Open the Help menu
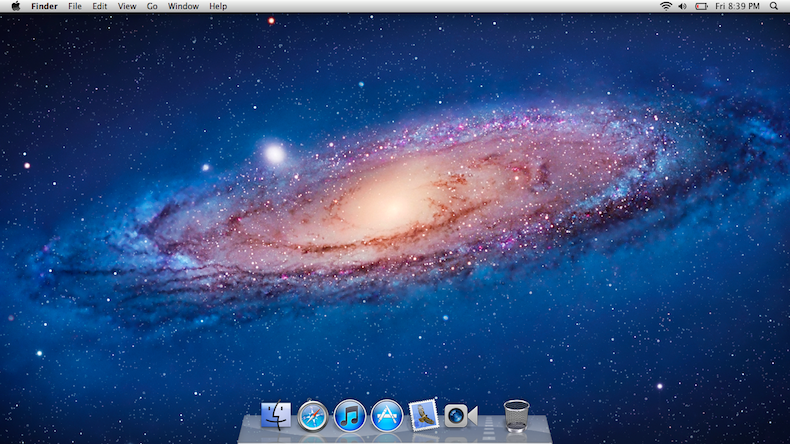The image size is (790, 444). [x=218, y=6]
